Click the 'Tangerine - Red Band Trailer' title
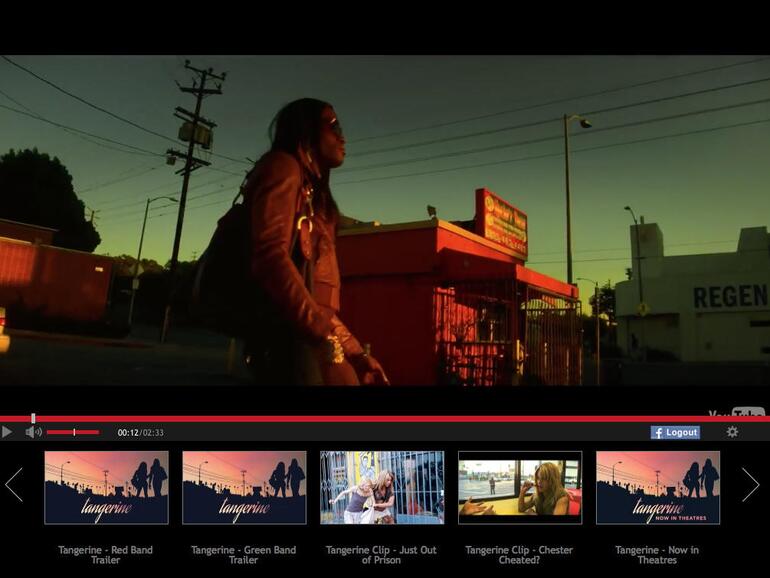Image resolution: width=770 pixels, height=578 pixels. (x=106, y=555)
